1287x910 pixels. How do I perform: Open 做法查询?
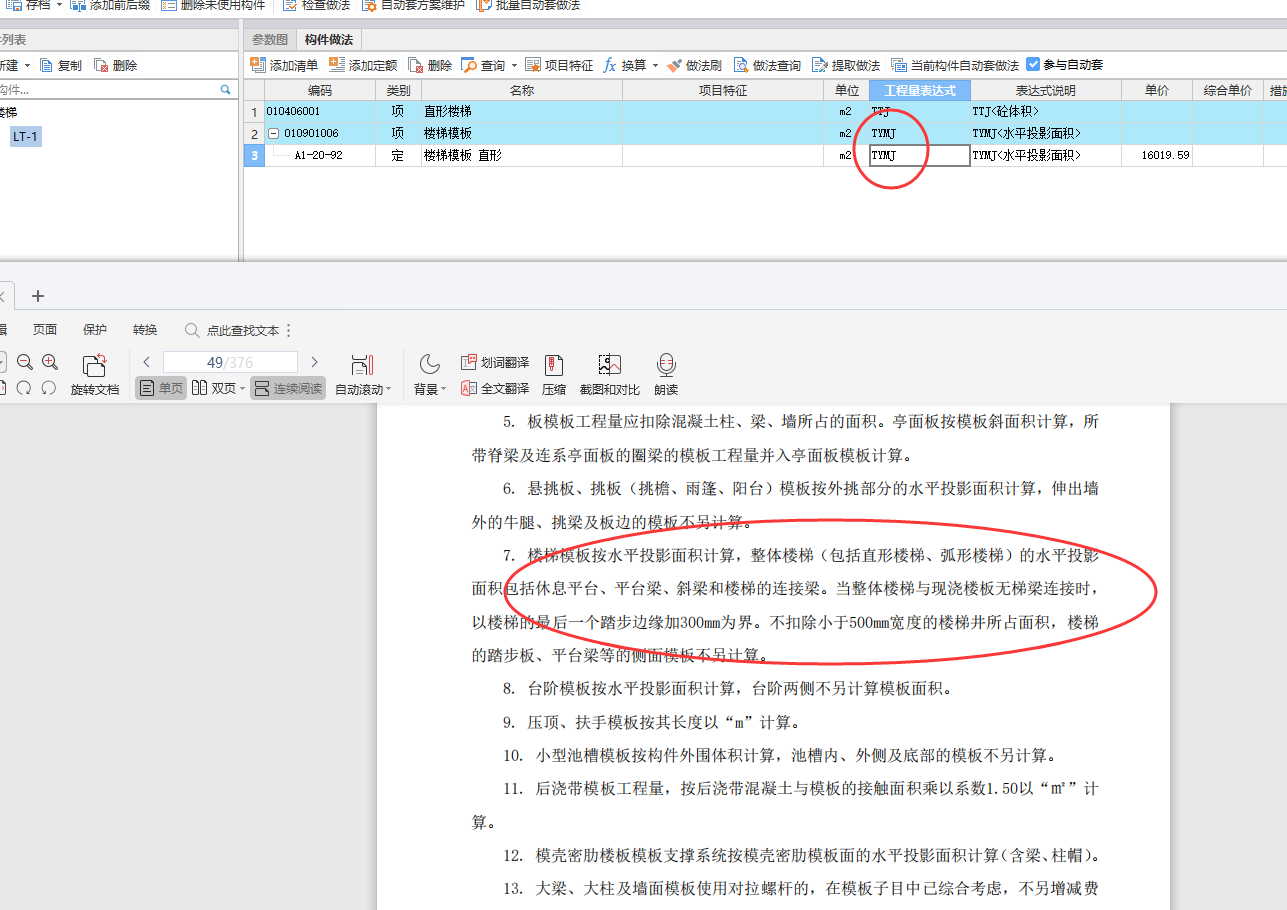pos(767,65)
